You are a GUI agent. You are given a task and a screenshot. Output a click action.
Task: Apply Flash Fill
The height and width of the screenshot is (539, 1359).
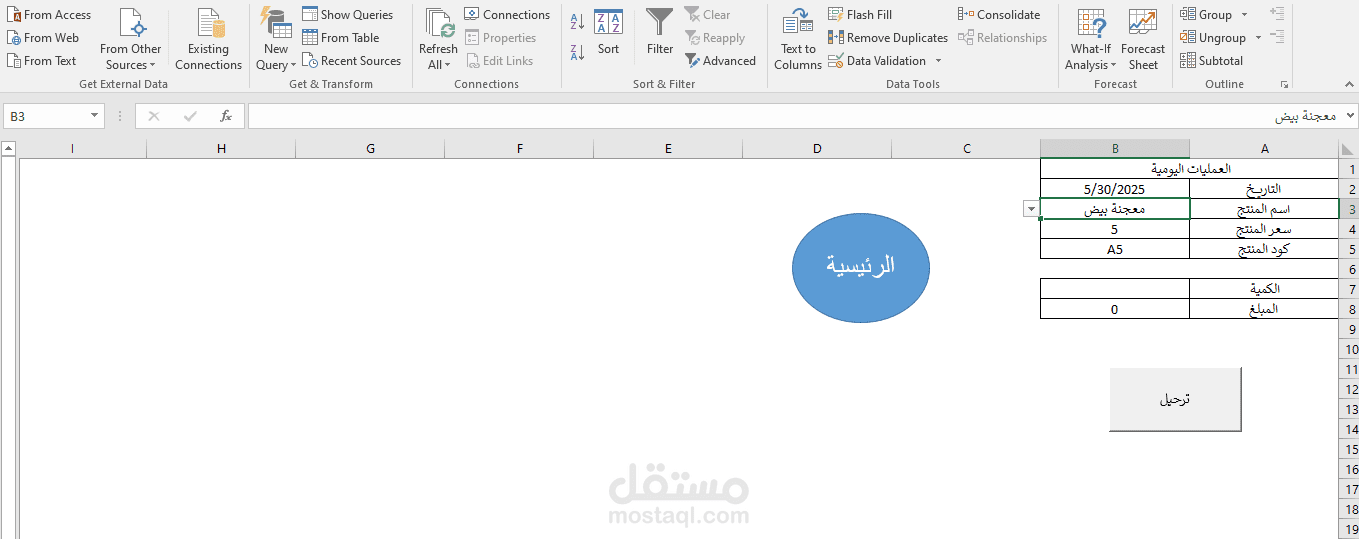click(x=860, y=15)
